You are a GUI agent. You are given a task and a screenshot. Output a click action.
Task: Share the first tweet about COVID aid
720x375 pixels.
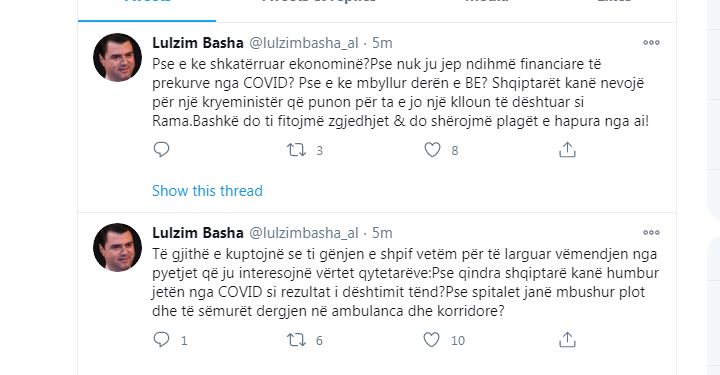coord(567,150)
